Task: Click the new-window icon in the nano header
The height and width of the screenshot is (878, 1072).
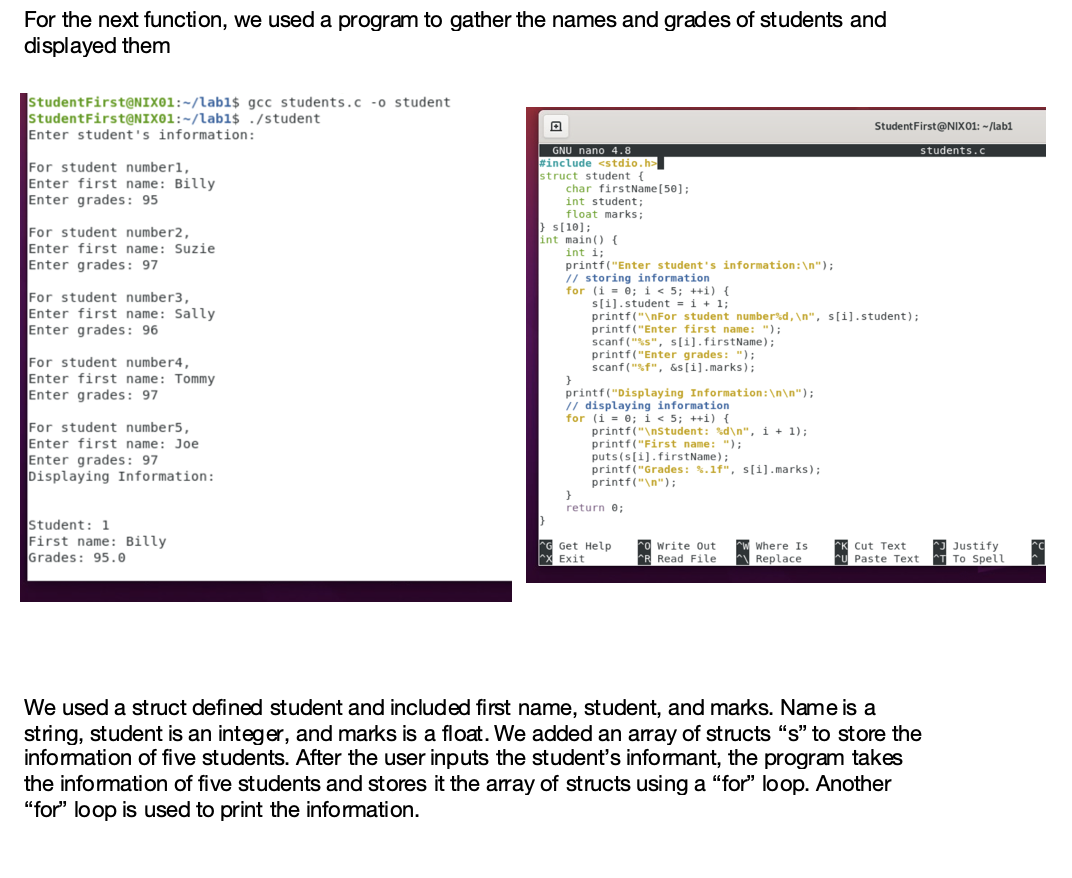Action: pyautogui.click(x=554, y=126)
